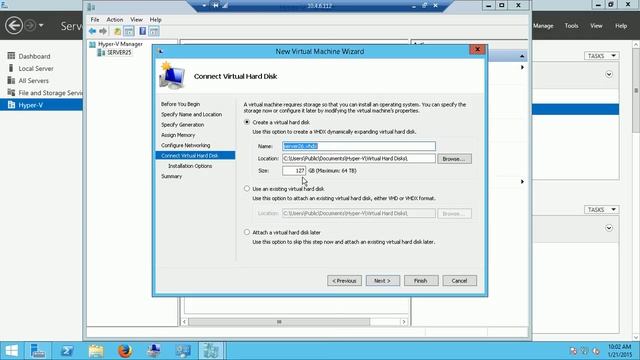Click horizontal scrollbar right arrow
The width and height of the screenshot is (640, 360).
tap(404, 322)
